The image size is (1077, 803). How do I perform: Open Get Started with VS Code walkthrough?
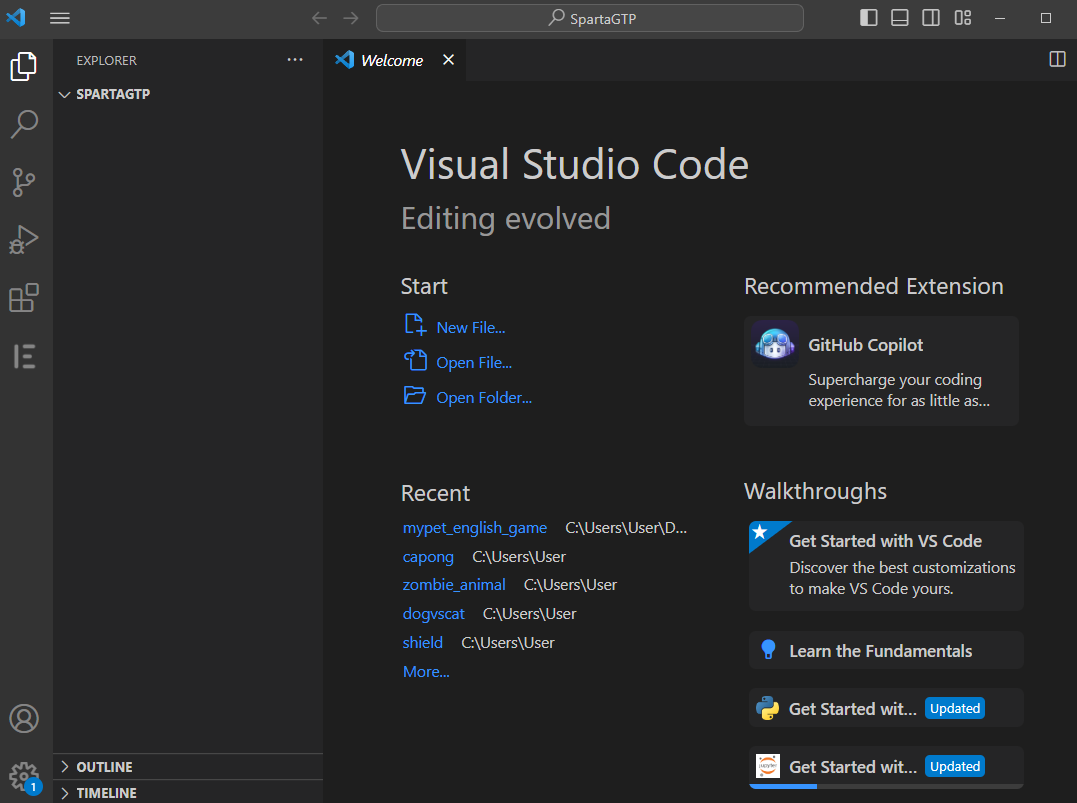point(886,565)
